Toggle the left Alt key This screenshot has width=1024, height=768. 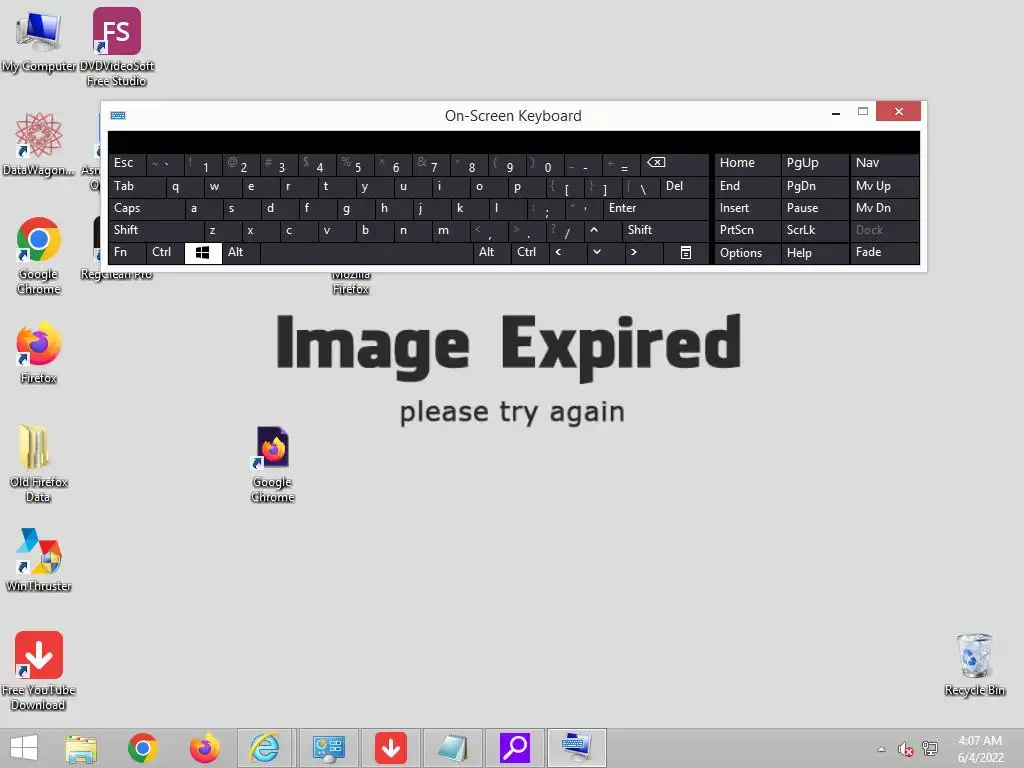[x=241, y=252]
